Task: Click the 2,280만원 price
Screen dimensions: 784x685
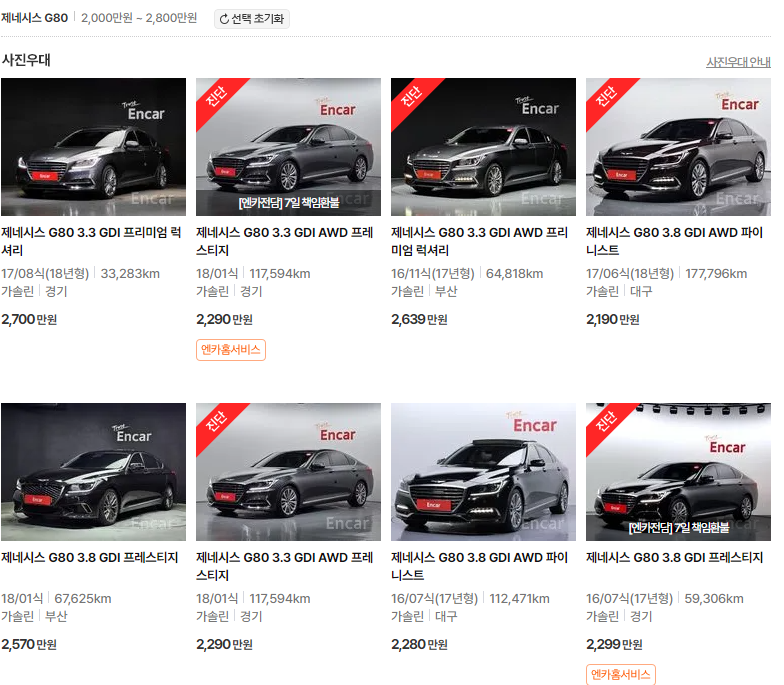Action: [x=419, y=644]
